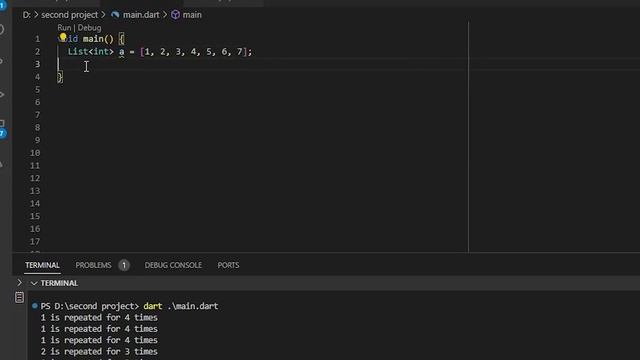
Task: Open the Problems count badge
Action: coord(124,265)
